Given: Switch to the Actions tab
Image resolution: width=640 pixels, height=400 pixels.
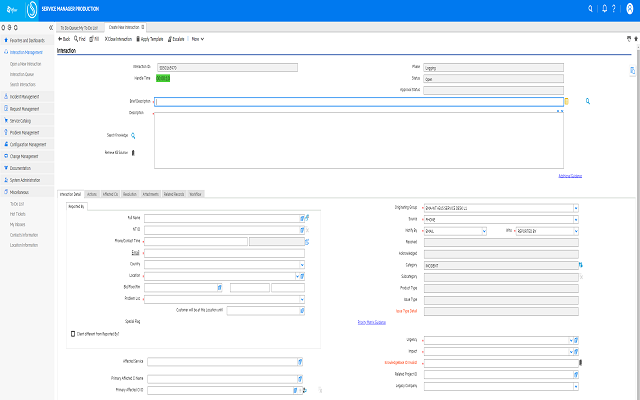Looking at the screenshot, I should pyautogui.click(x=92, y=194).
